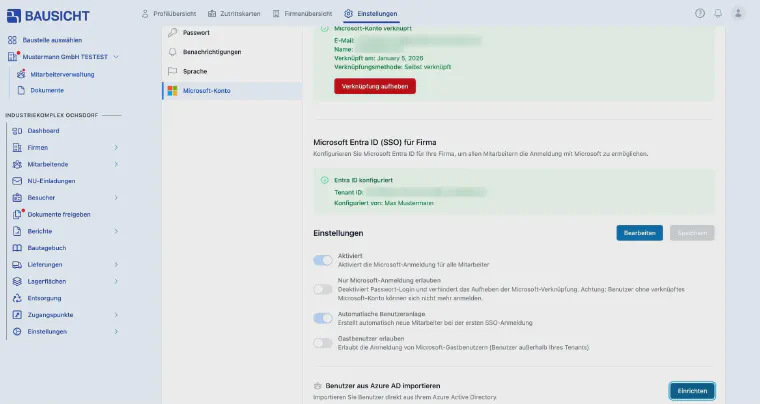Click the Bautagebuch book icon
Viewport: 760px width, 404px height.
[17, 248]
